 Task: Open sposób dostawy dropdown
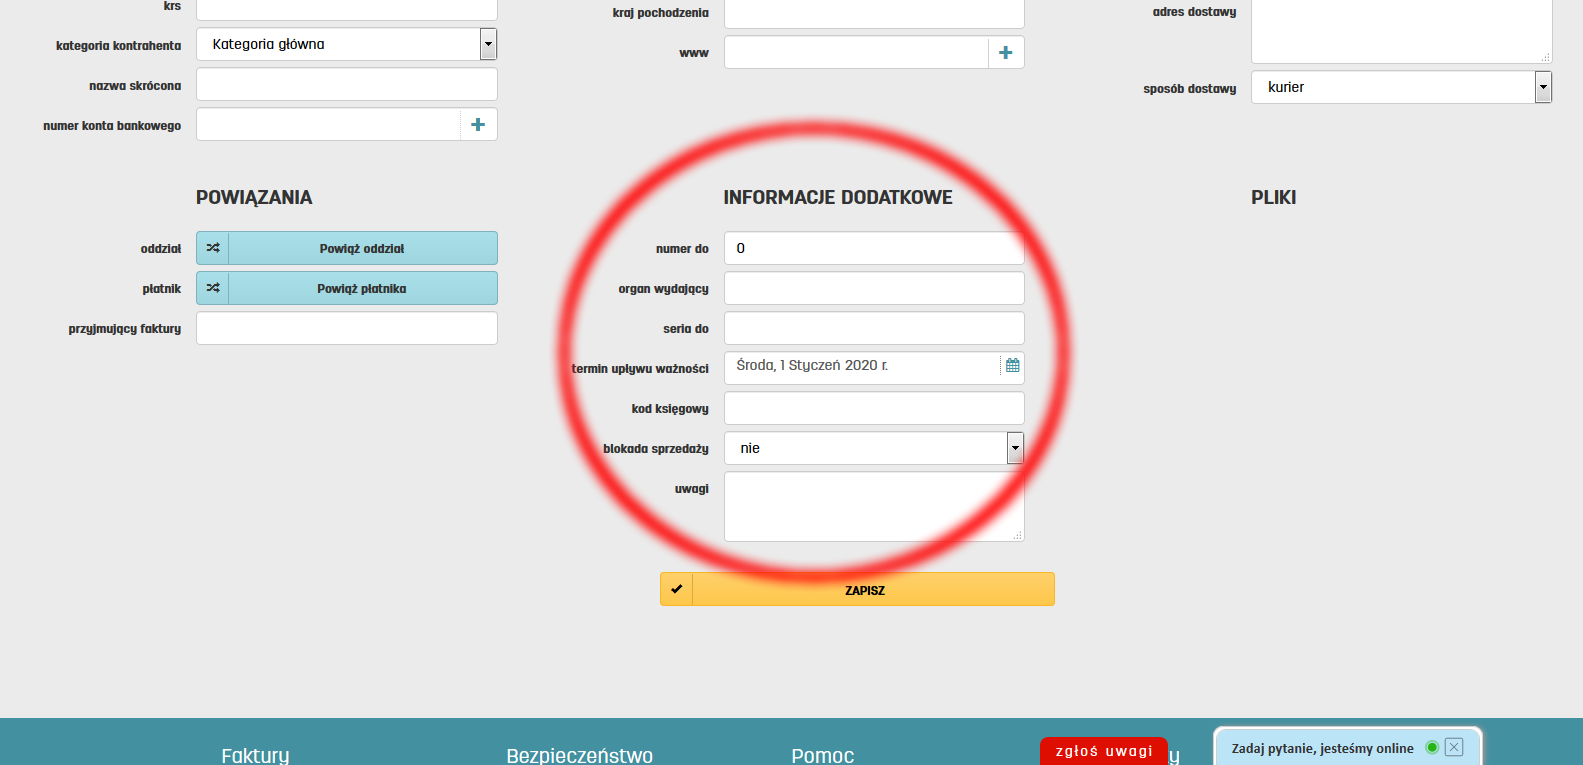click(x=1543, y=88)
